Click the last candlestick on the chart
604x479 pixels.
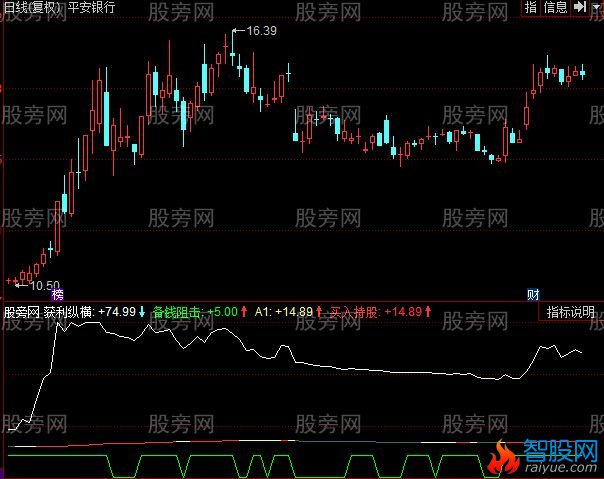point(582,72)
